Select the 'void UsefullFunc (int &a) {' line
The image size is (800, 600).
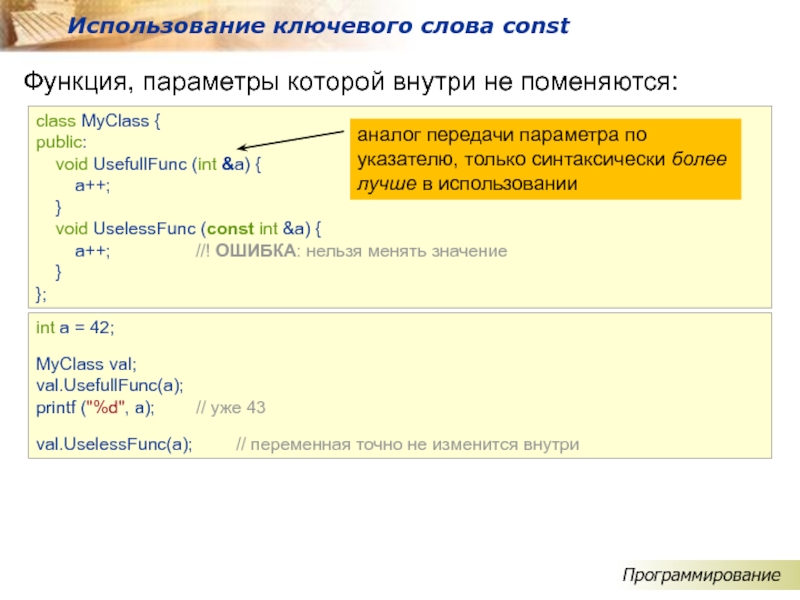click(158, 164)
